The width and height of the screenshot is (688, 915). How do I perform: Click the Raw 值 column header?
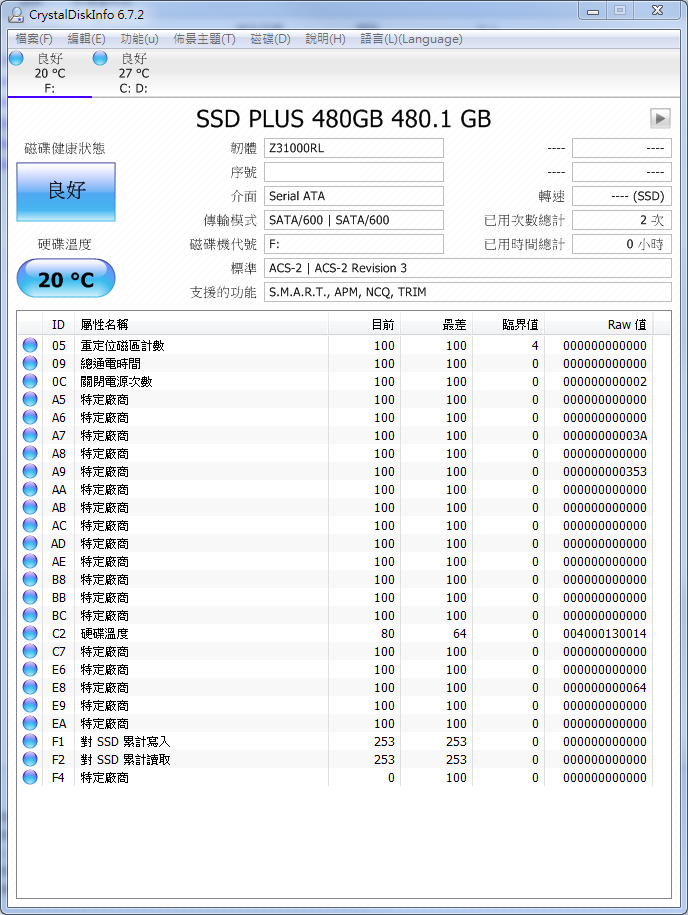(x=599, y=325)
